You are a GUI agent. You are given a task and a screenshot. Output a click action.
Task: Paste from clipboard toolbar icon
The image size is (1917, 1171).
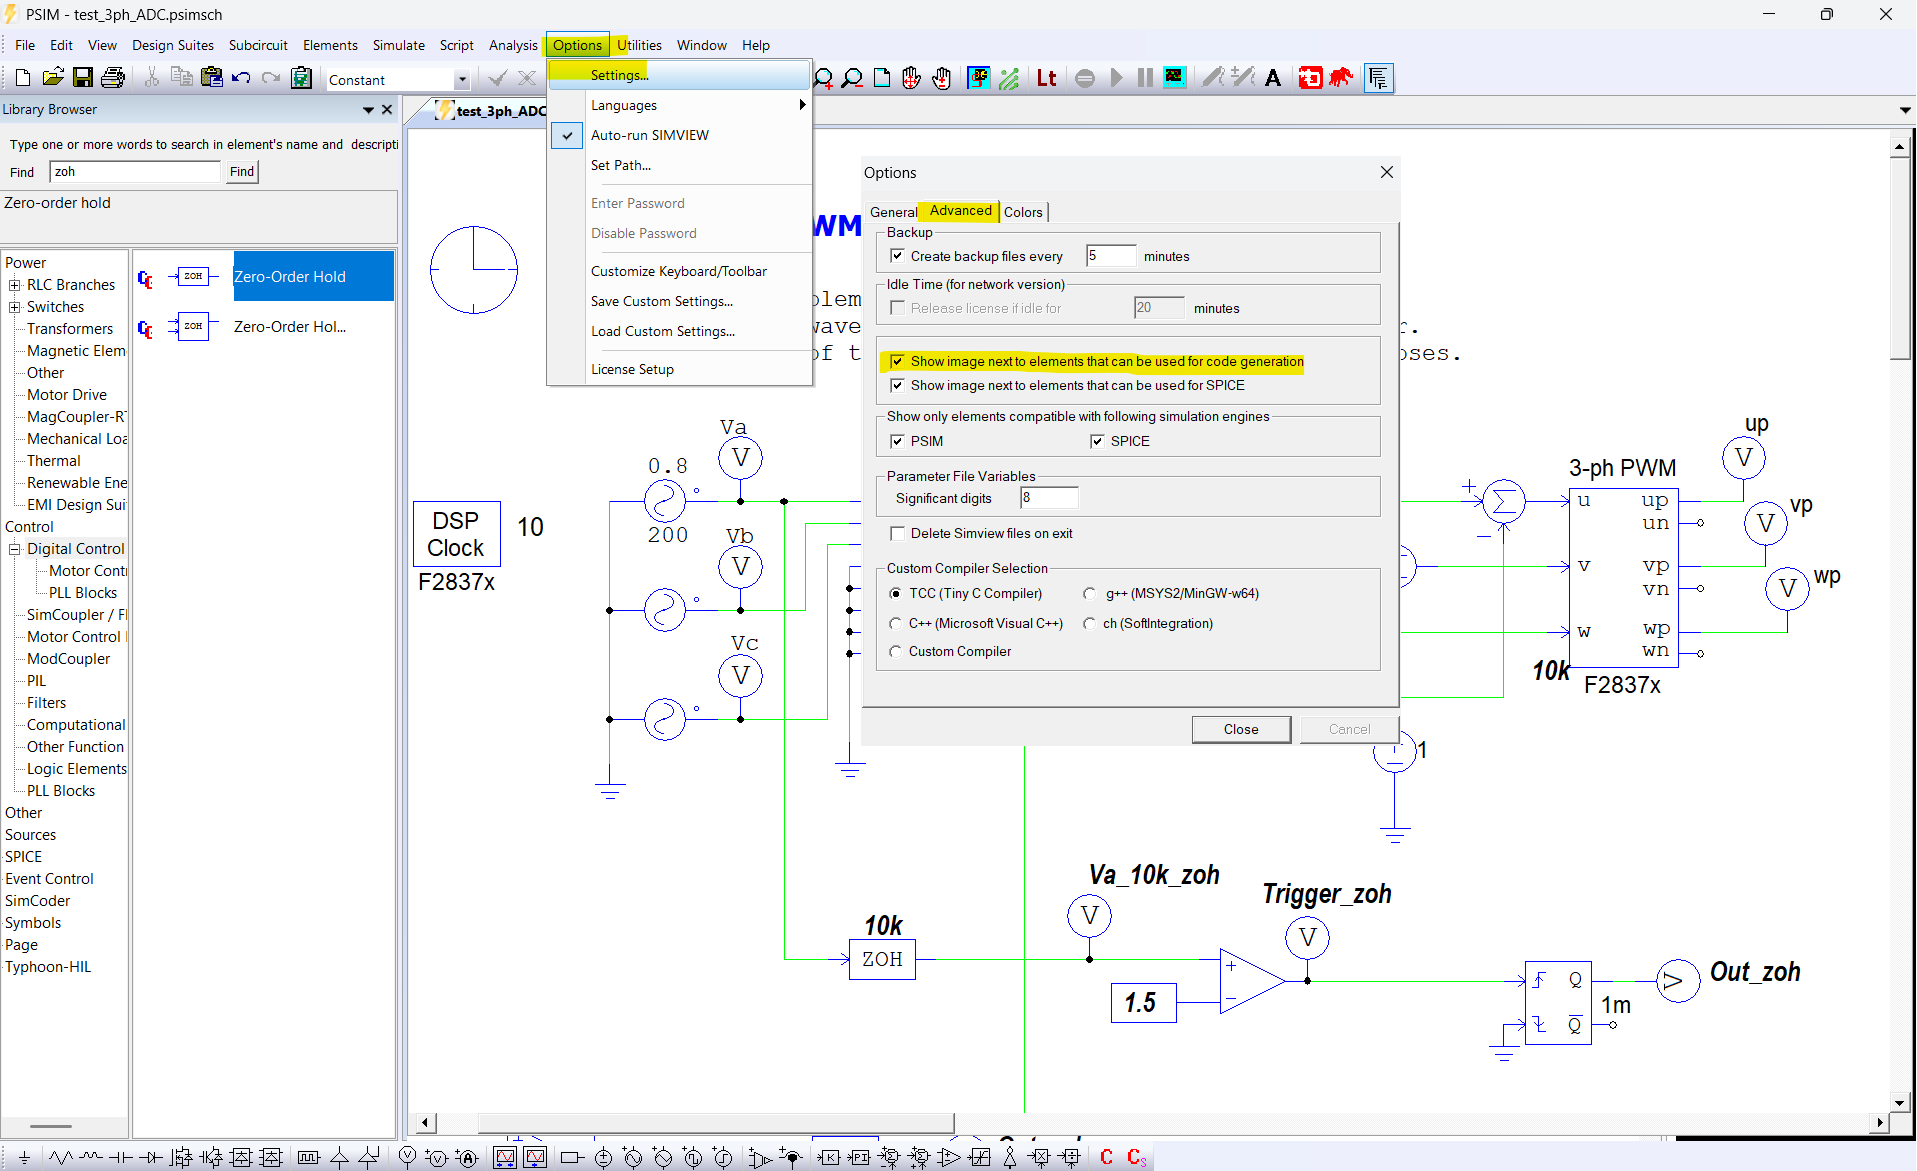212,78
